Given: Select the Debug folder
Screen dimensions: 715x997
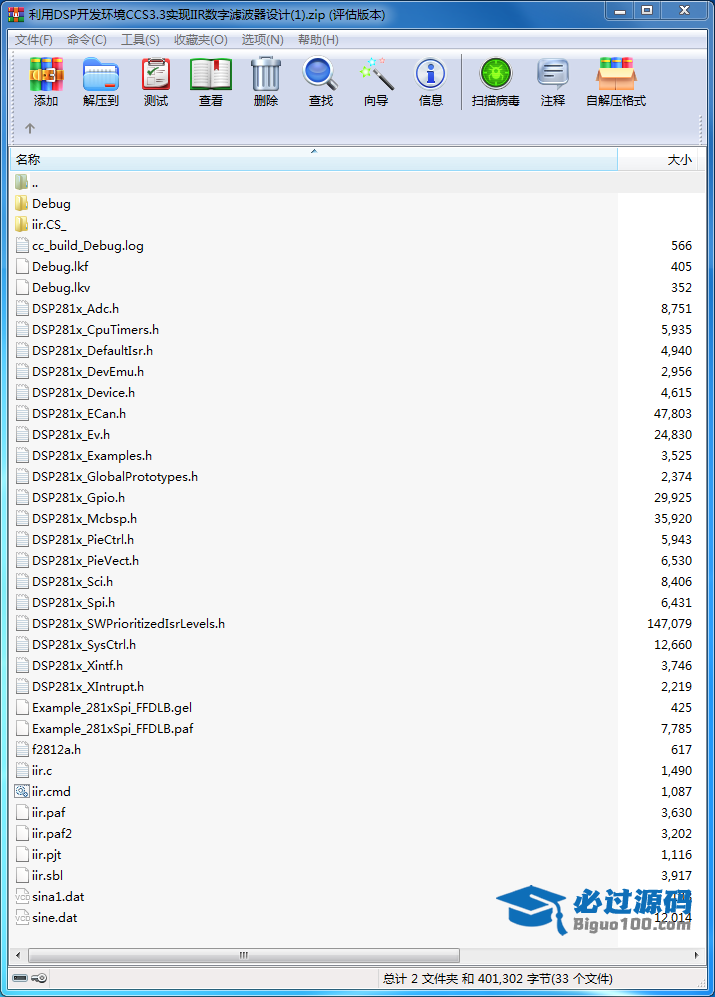Looking at the screenshot, I should 43,203.
